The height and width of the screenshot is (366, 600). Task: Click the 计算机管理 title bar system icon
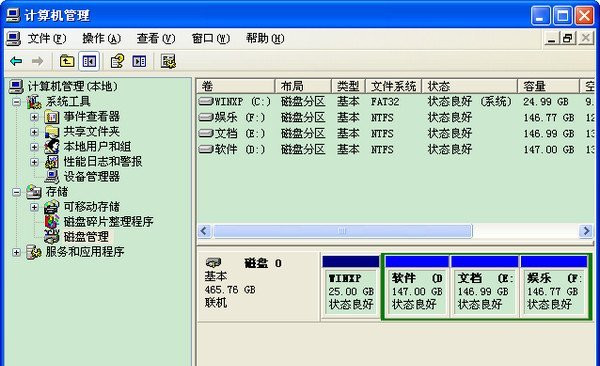click(x=13, y=15)
